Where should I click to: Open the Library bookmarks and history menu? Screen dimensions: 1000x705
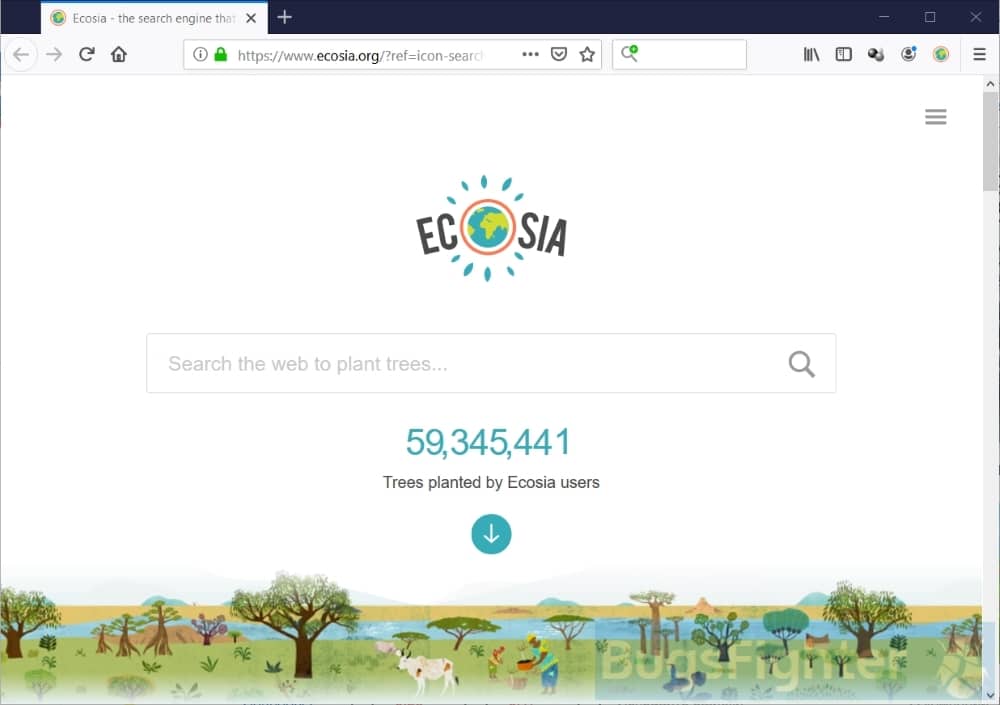pos(811,55)
